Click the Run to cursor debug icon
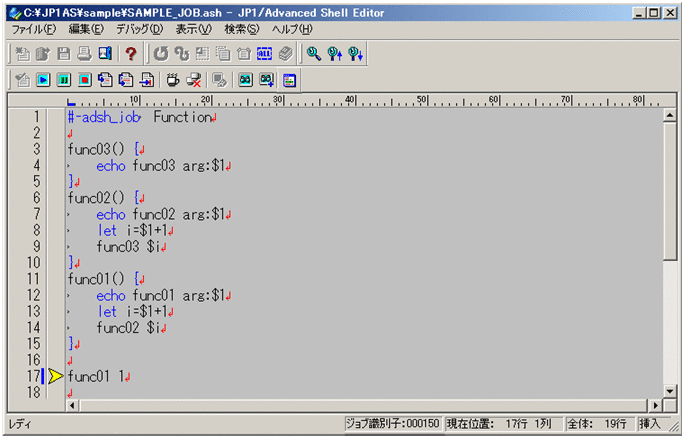The image size is (685, 439). (x=147, y=80)
